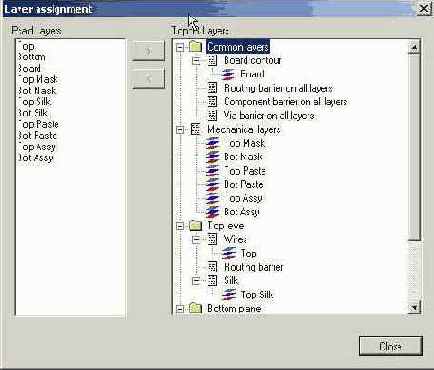434x370 pixels.
Task: Select Component barrier on all layers item
Action: tap(285, 102)
